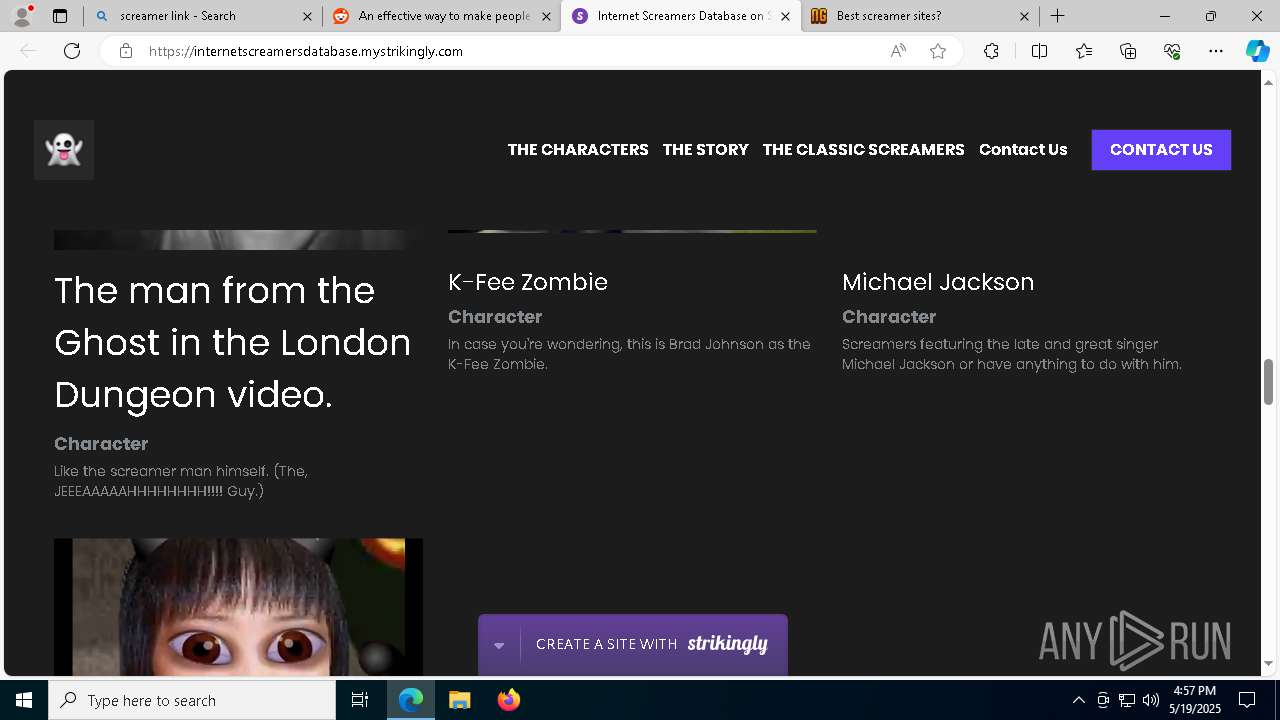Open browser Collections
The width and height of the screenshot is (1280, 720).
(1128, 51)
